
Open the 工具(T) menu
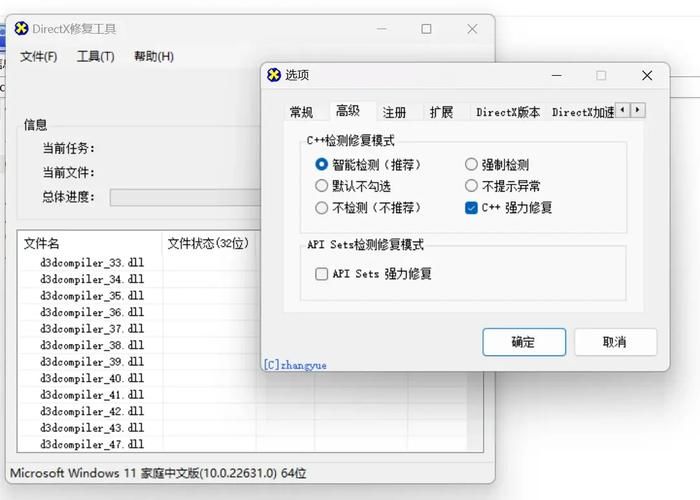point(96,57)
